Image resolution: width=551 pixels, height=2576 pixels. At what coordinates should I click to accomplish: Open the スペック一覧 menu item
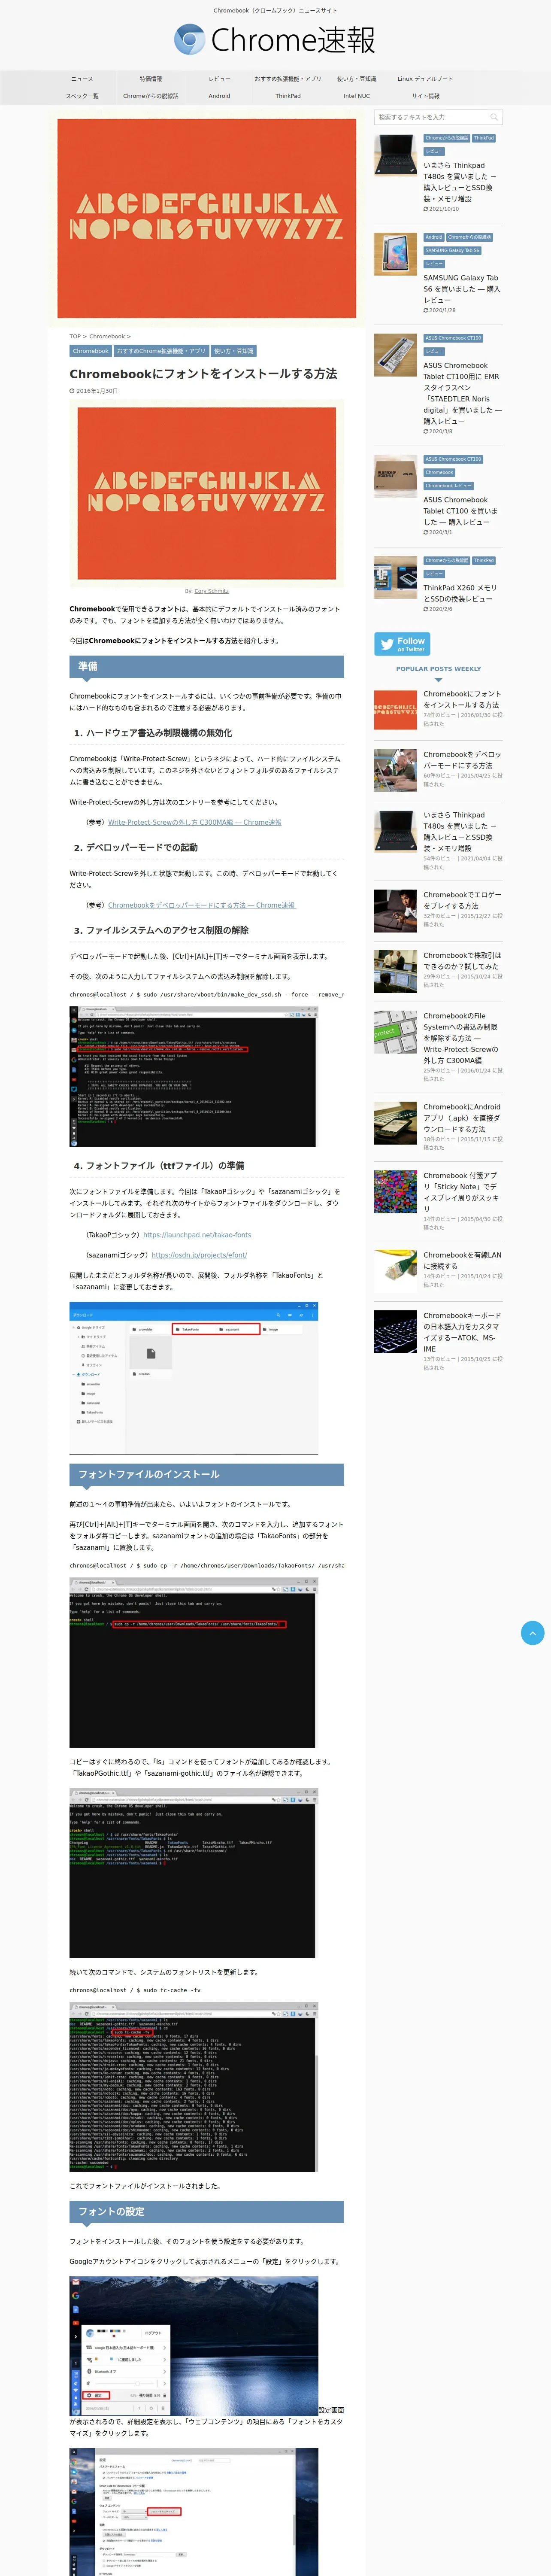(82, 96)
